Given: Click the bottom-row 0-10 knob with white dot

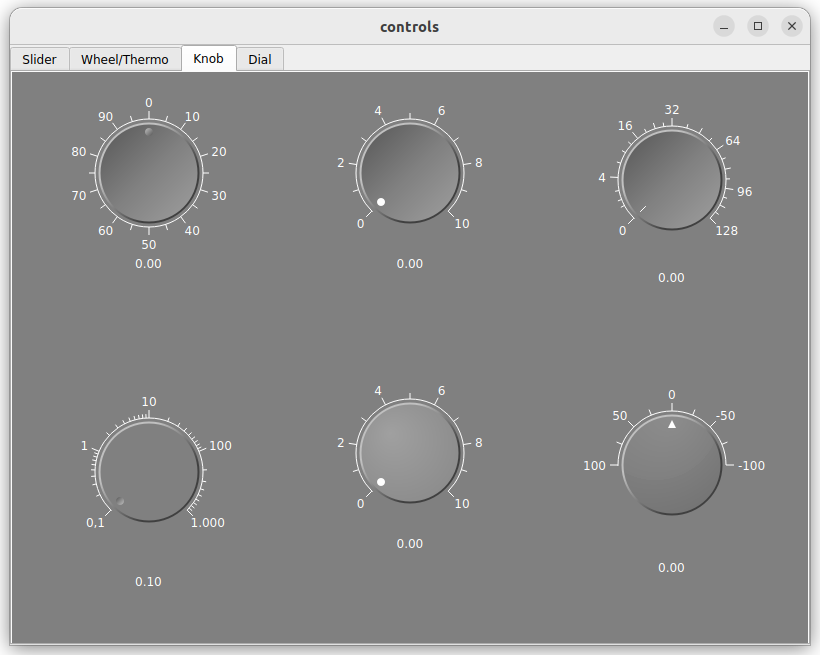Looking at the screenshot, I should pos(410,453).
